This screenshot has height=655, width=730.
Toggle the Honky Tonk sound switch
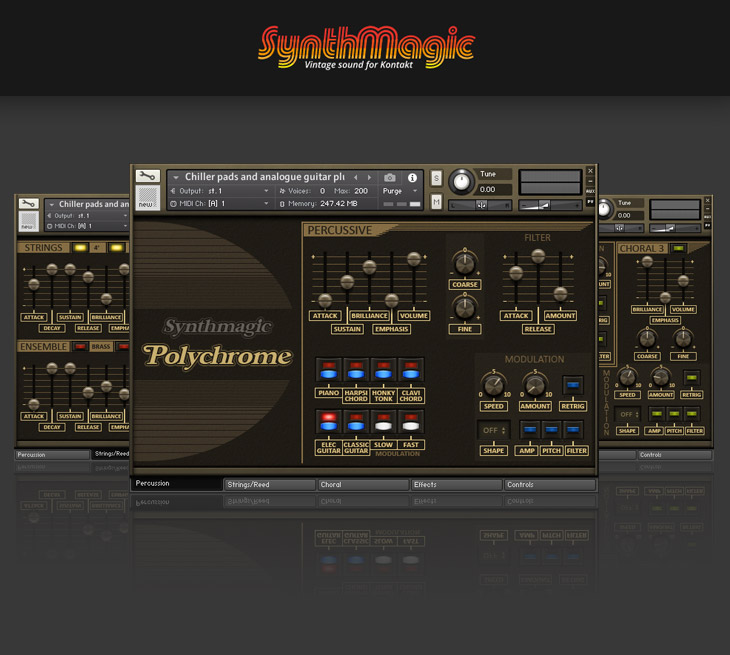click(383, 370)
